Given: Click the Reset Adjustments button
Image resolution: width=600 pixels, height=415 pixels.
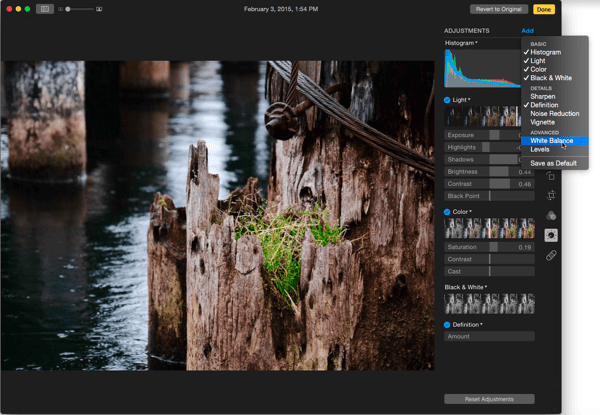Looking at the screenshot, I should coord(489,399).
